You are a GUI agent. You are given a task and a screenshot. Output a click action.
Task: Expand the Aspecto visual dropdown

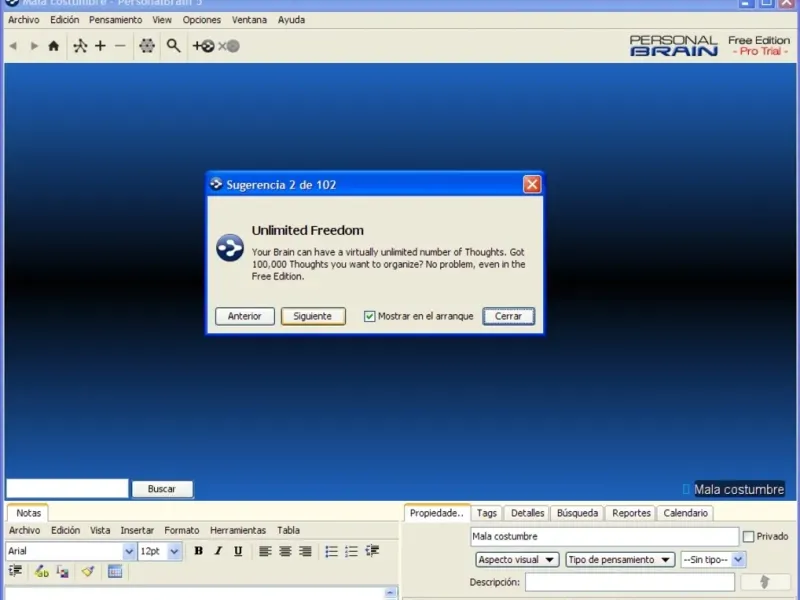point(517,560)
